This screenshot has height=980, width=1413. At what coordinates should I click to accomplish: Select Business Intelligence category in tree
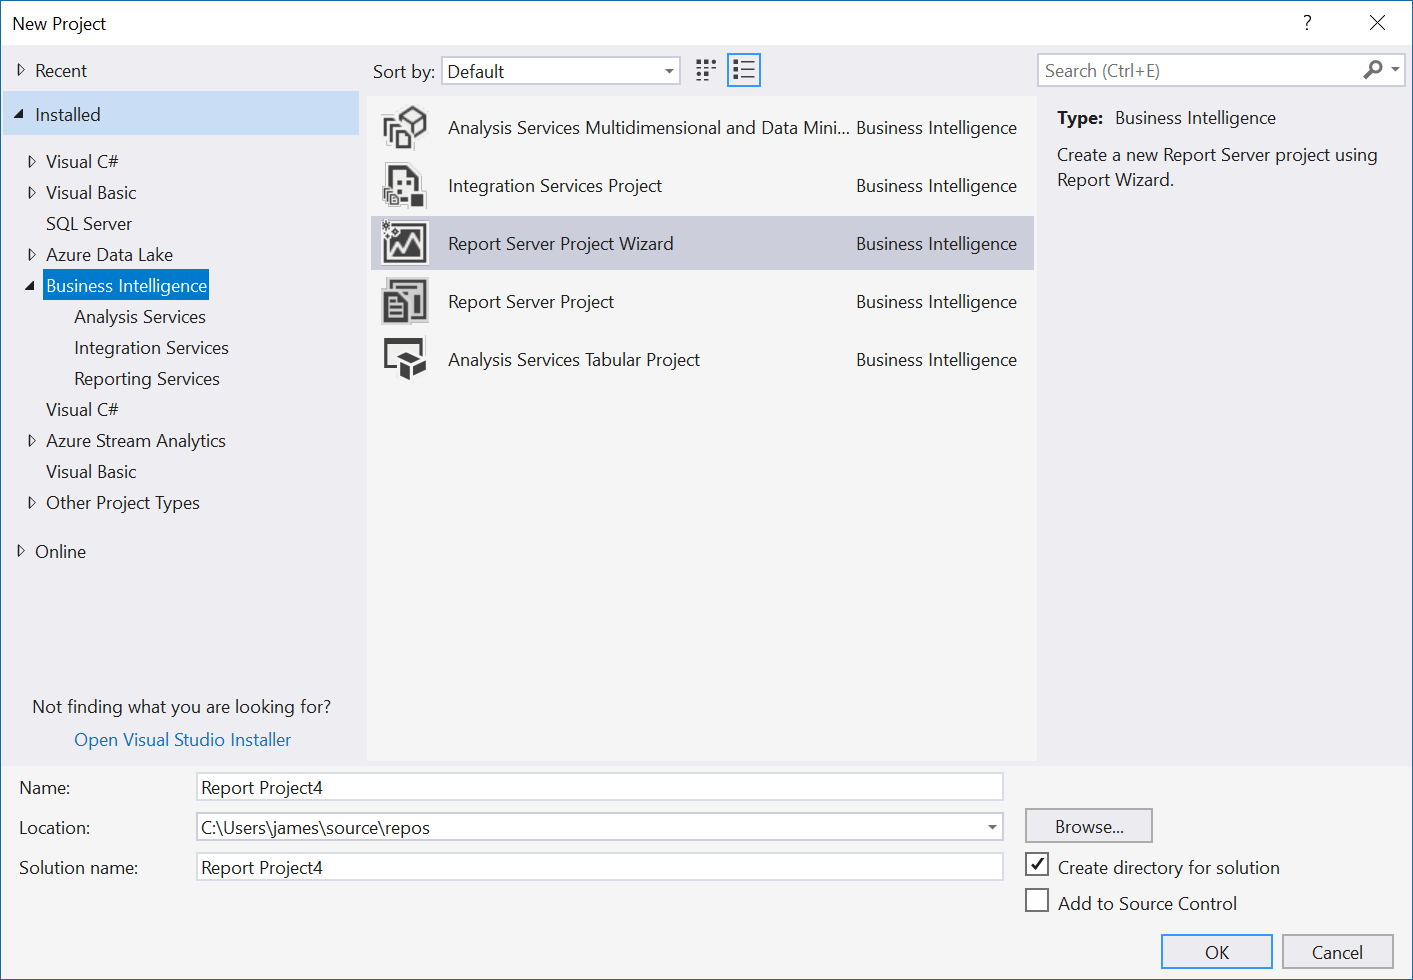[x=127, y=286]
